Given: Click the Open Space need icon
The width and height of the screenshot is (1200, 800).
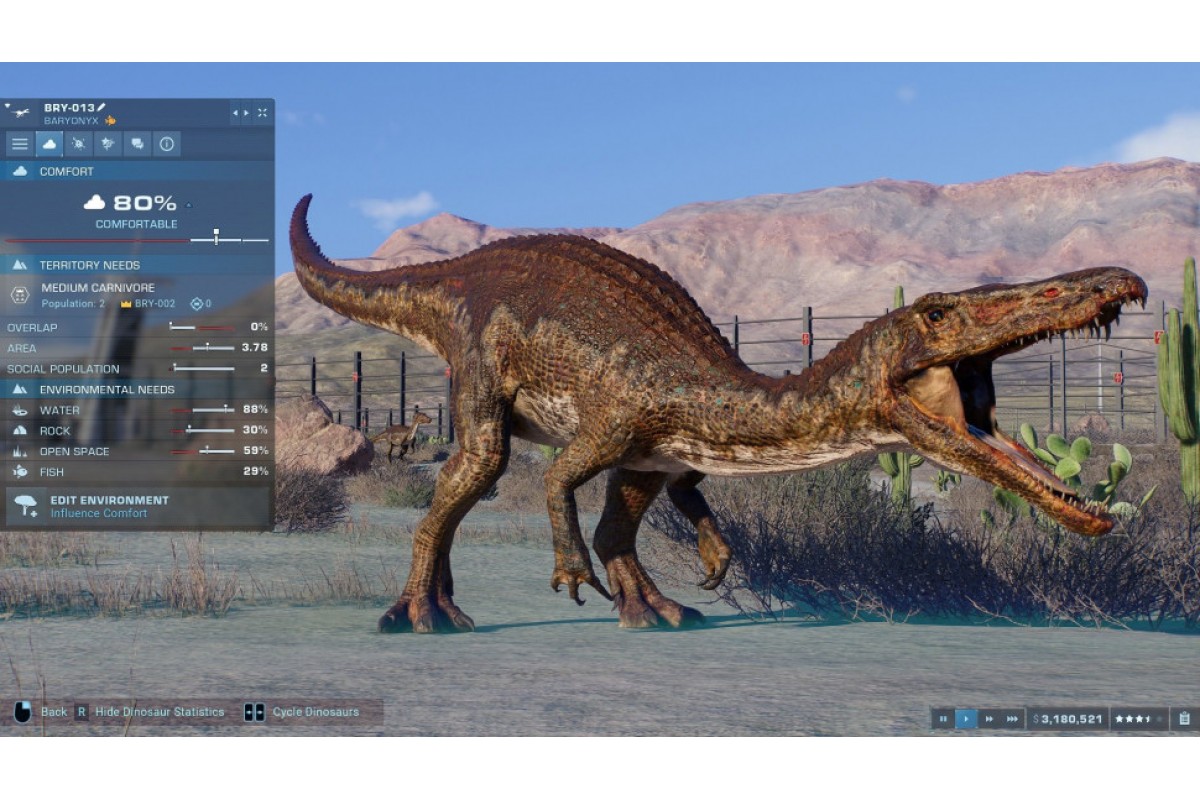Looking at the screenshot, I should tap(20, 451).
